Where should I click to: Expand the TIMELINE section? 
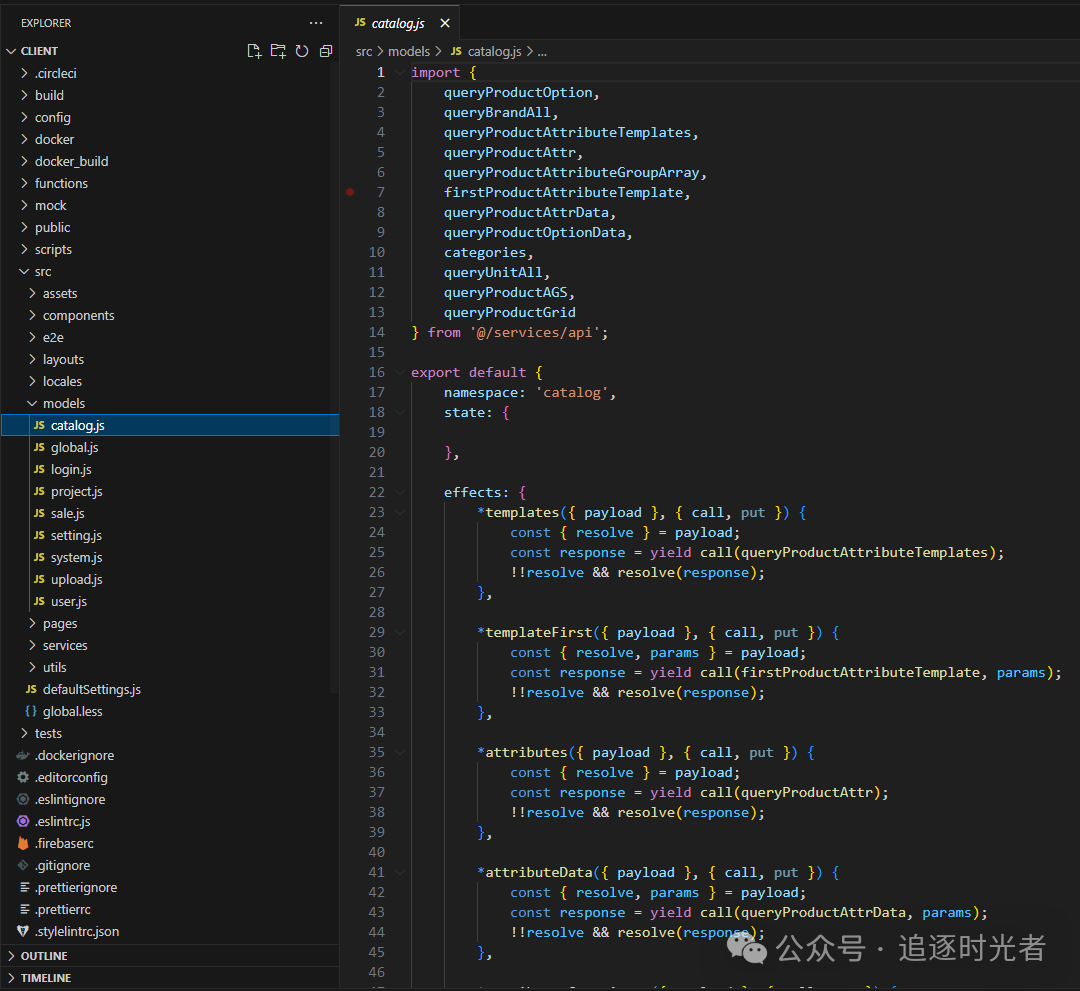45,978
